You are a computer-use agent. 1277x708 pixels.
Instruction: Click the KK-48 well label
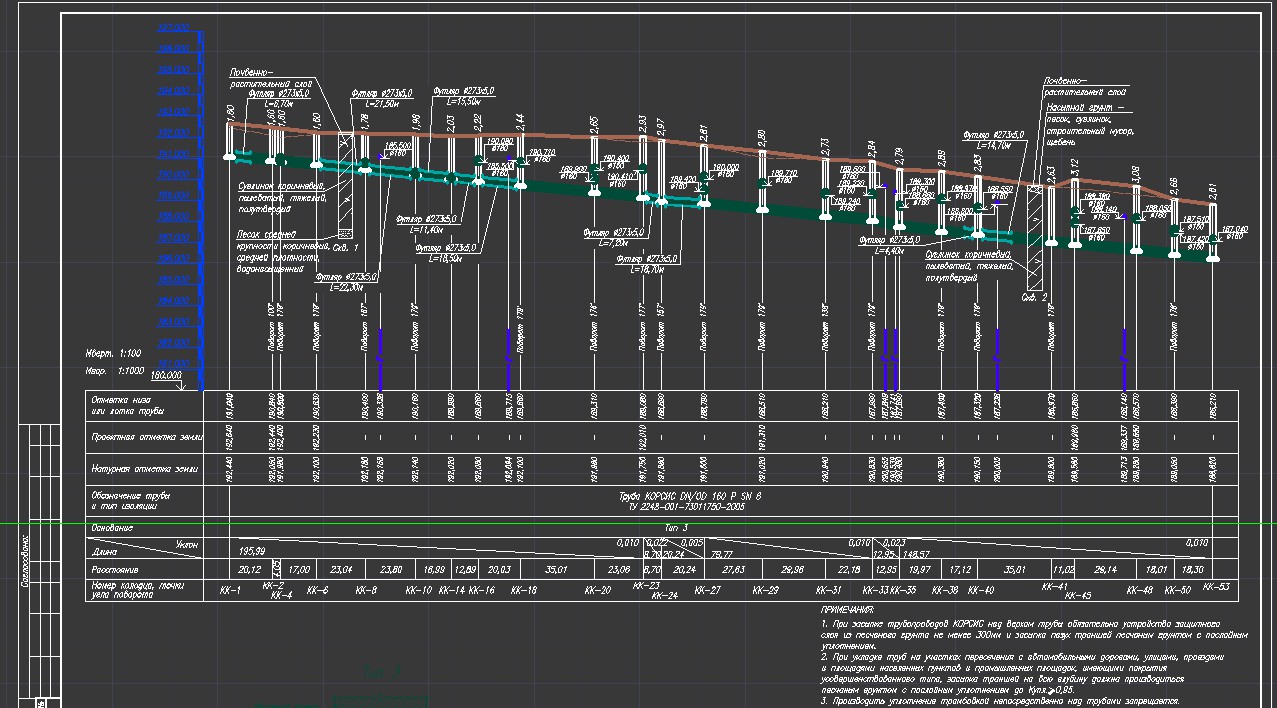1140,590
